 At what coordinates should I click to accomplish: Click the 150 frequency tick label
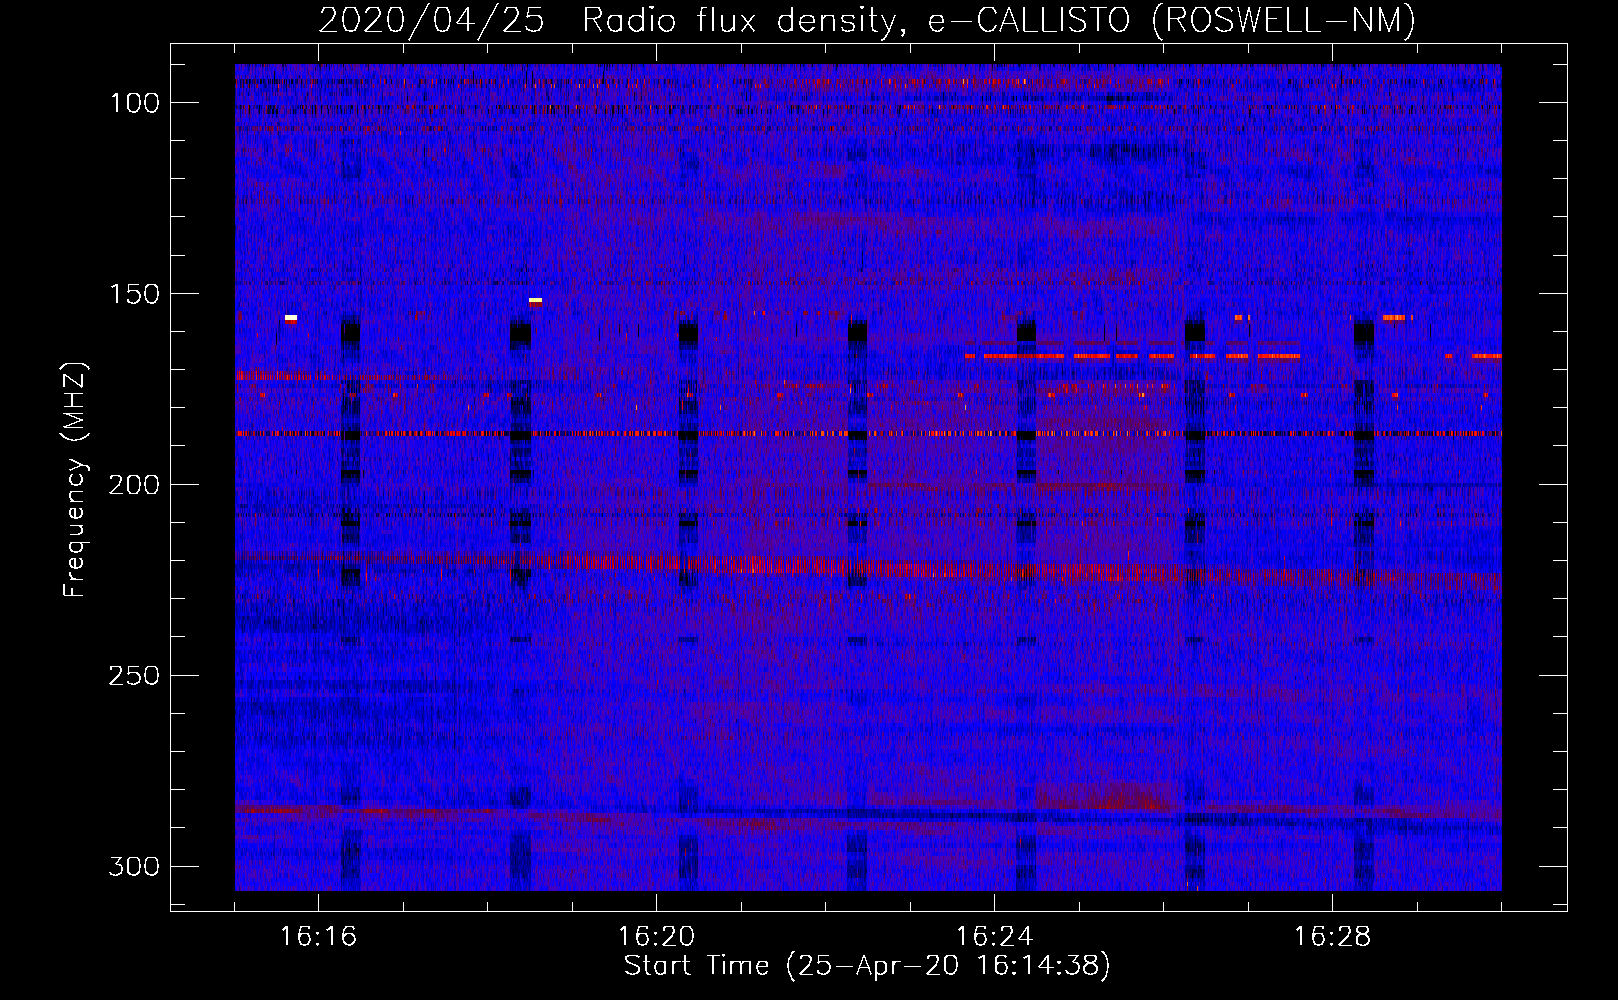134,294
